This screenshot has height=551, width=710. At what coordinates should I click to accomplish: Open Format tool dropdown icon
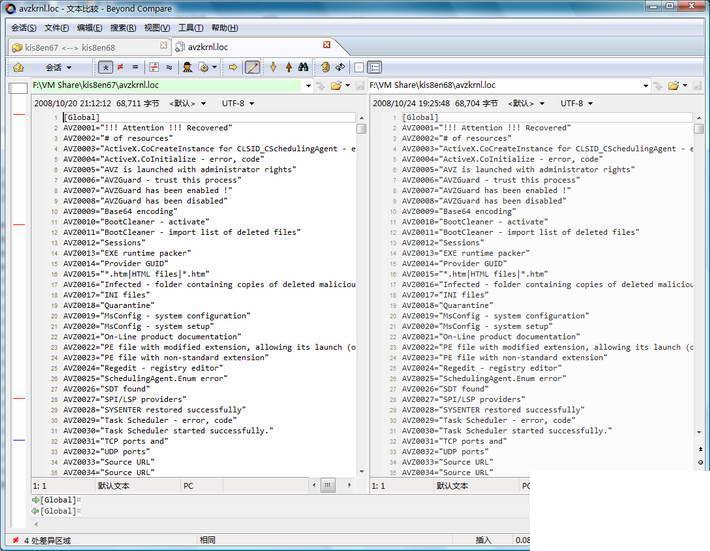click(208, 67)
